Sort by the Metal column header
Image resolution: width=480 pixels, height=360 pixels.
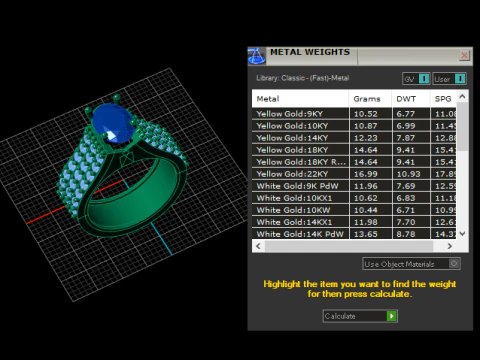(300, 99)
